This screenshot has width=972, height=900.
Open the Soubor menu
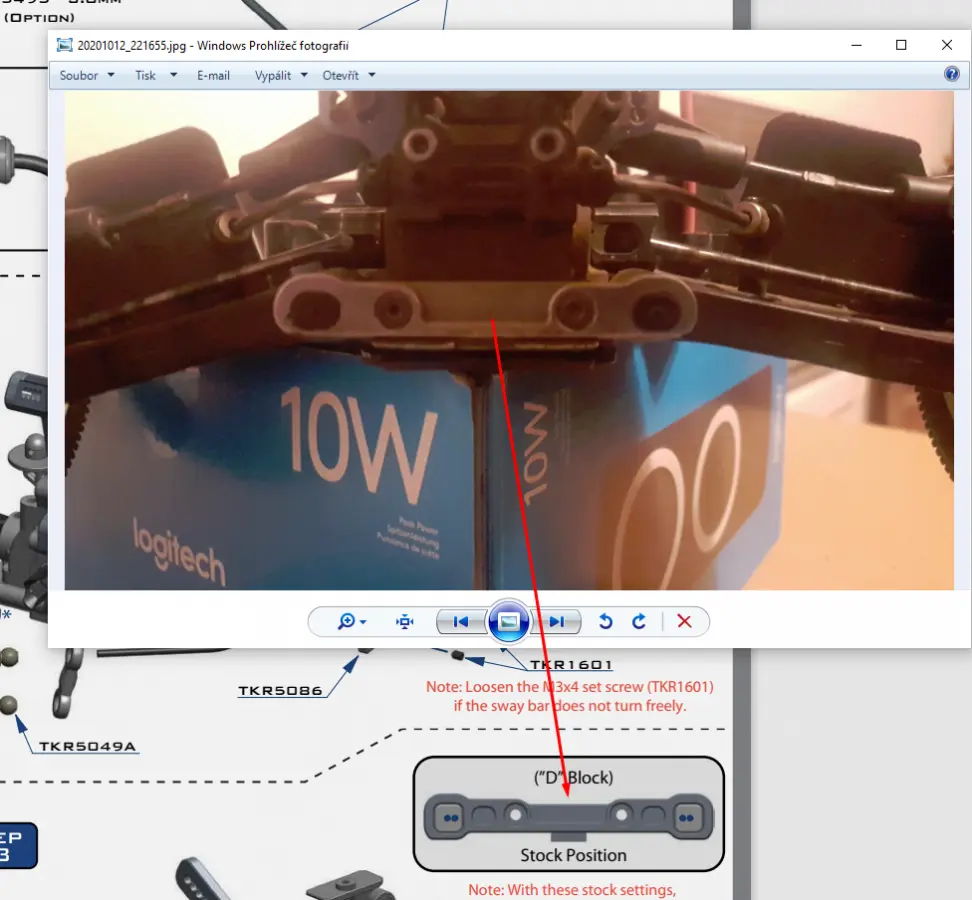coord(79,76)
